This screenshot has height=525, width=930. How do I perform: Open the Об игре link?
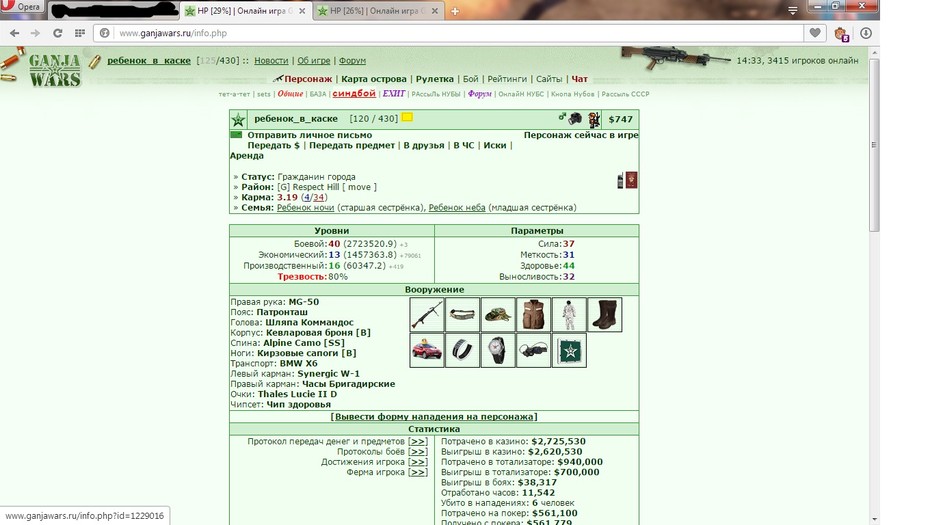point(314,61)
